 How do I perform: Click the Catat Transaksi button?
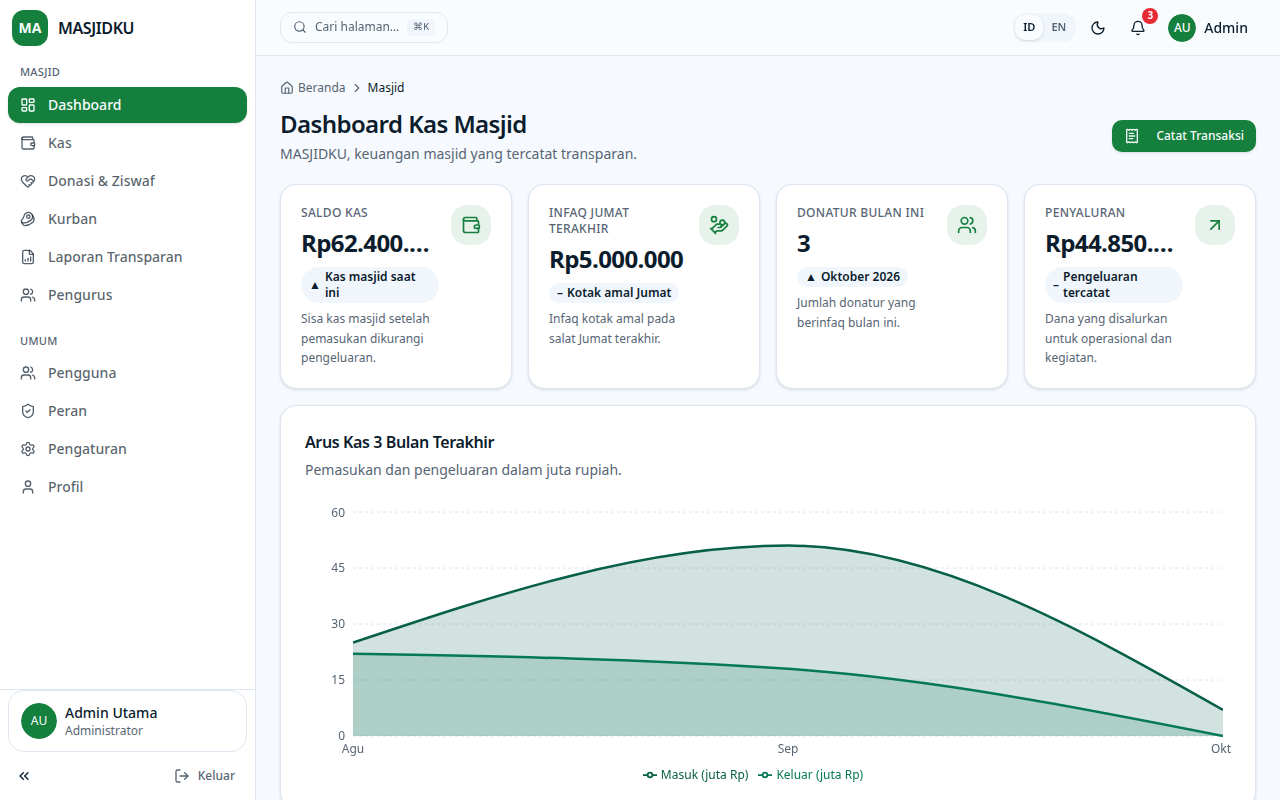click(1184, 136)
